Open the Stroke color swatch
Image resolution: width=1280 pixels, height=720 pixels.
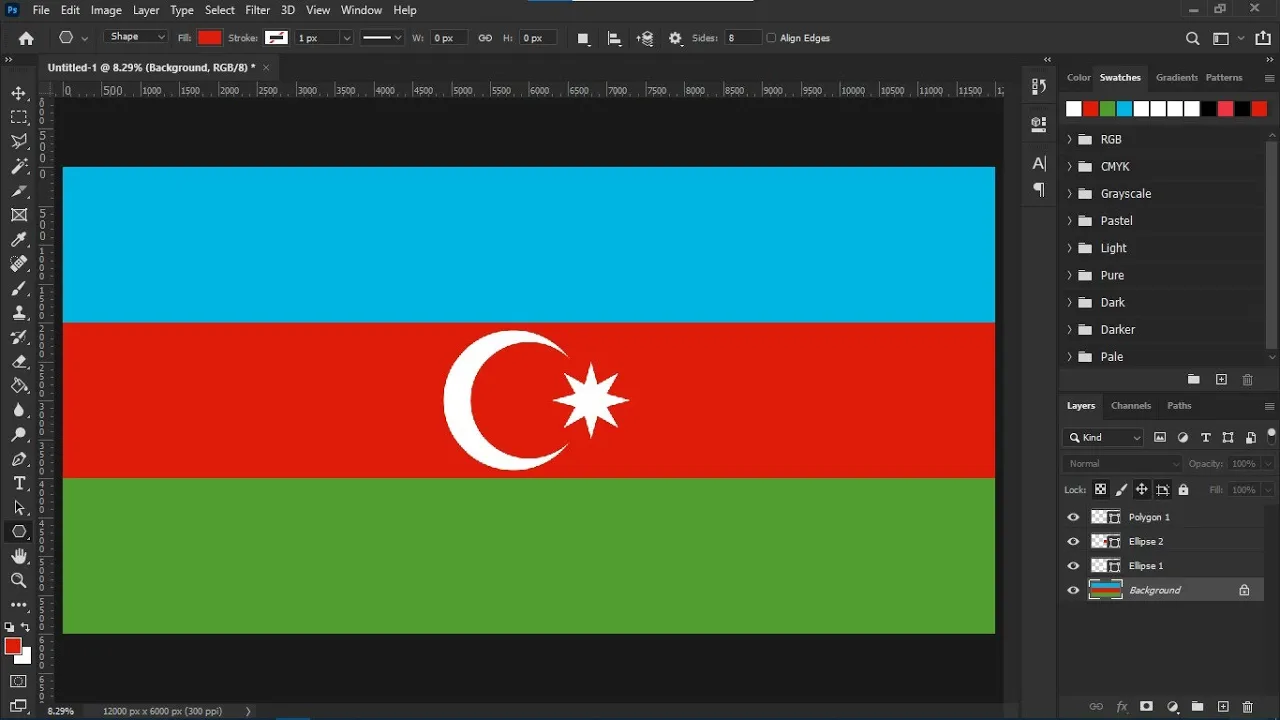(x=276, y=38)
